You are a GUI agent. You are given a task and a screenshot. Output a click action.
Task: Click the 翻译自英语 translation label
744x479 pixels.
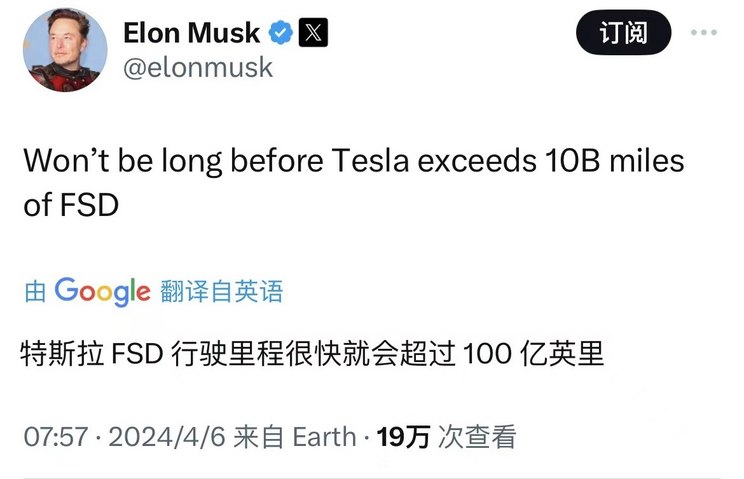(221, 291)
